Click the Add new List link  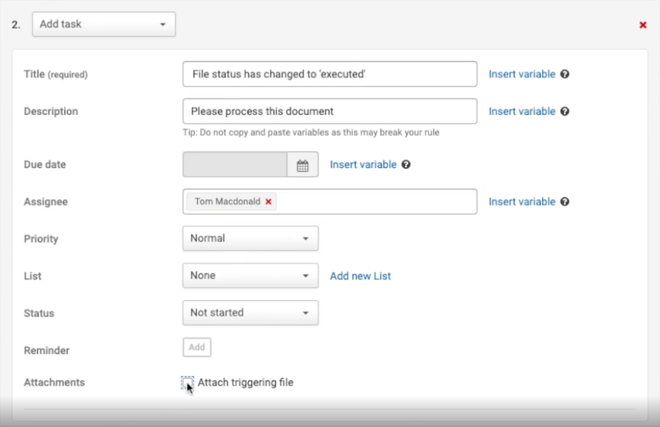click(360, 276)
